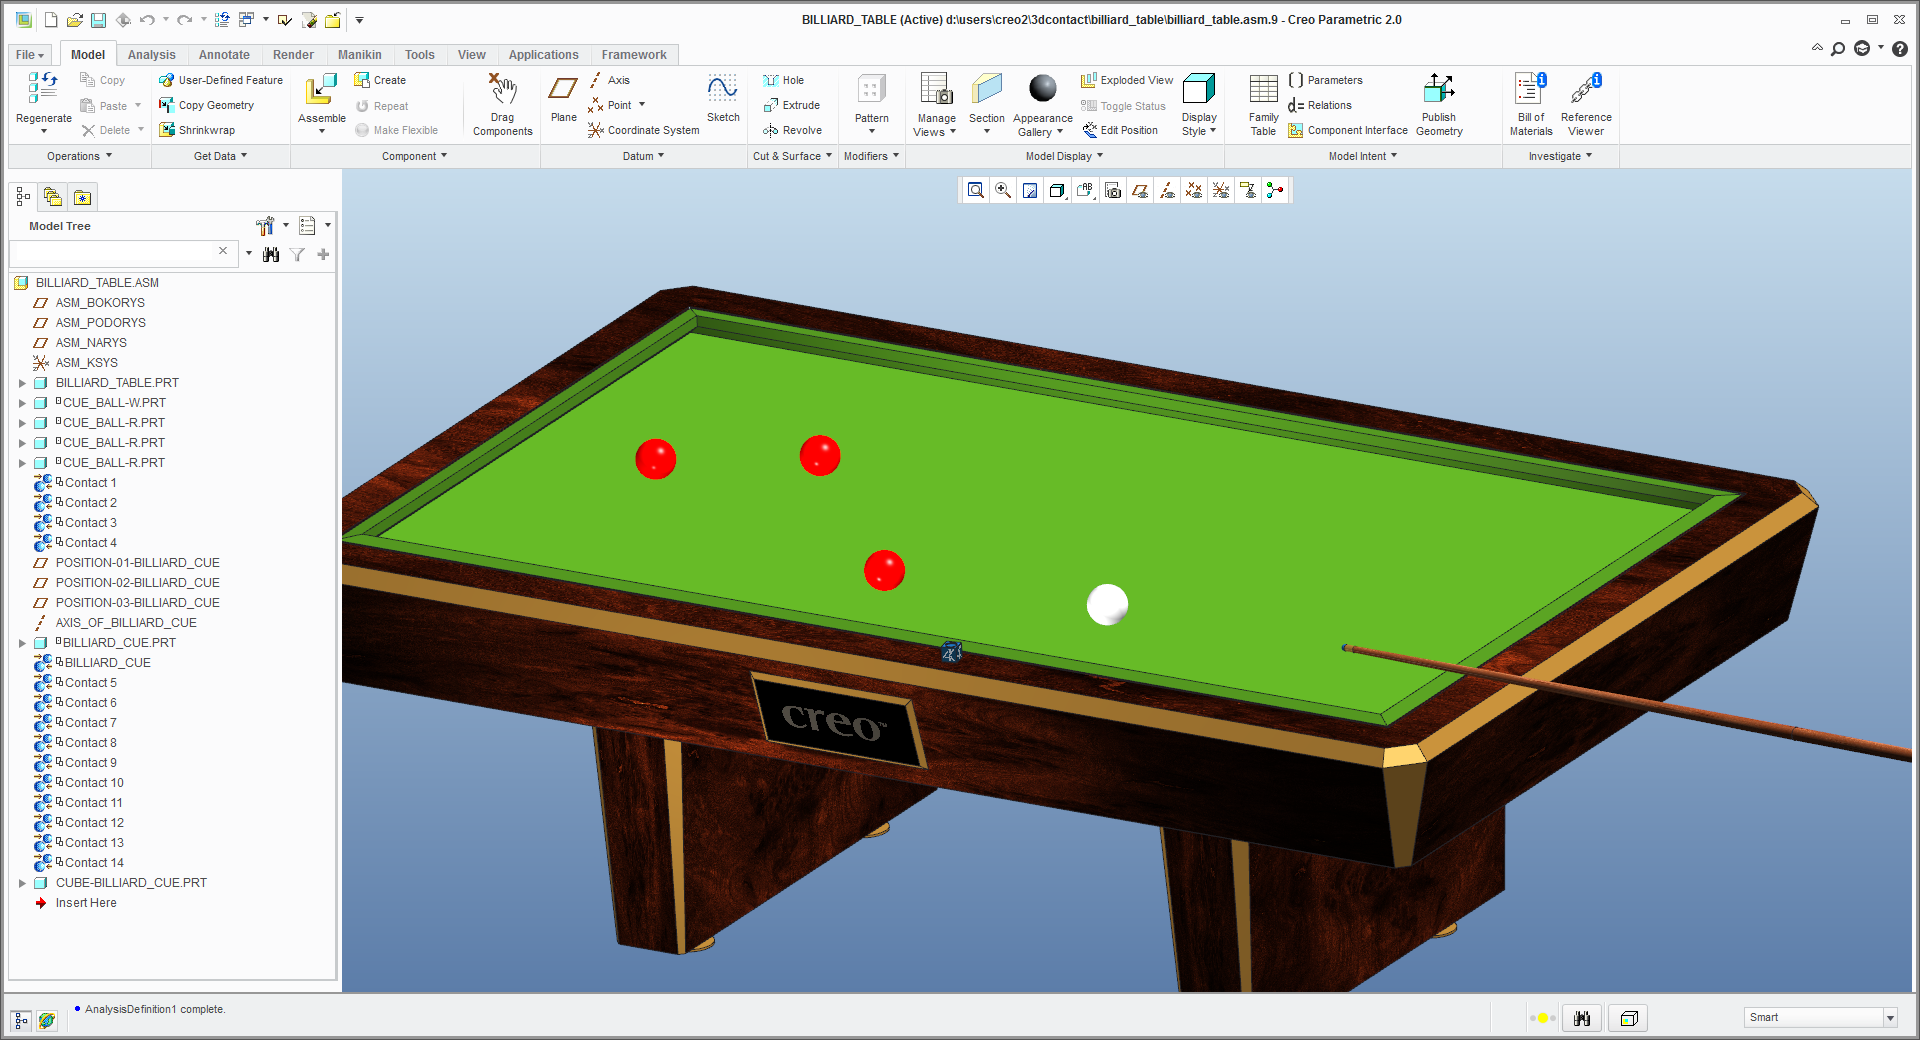Screen dimensions: 1920x1040
Task: Open the Render ribbon tab
Action: [x=293, y=55]
